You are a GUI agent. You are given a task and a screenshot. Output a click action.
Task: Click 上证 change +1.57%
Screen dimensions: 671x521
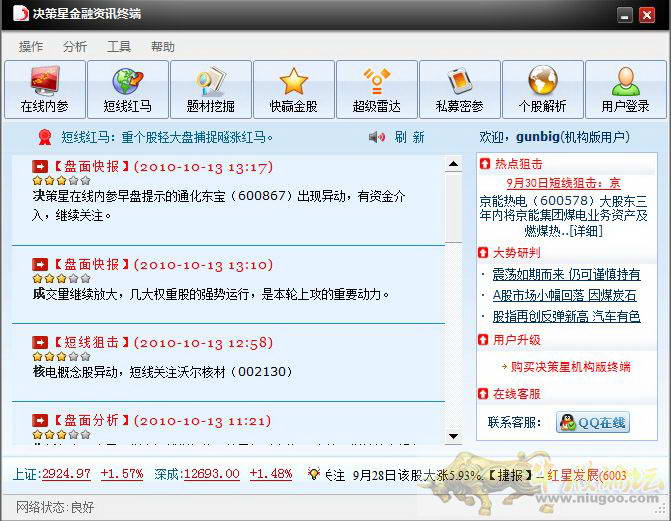[x=122, y=474]
